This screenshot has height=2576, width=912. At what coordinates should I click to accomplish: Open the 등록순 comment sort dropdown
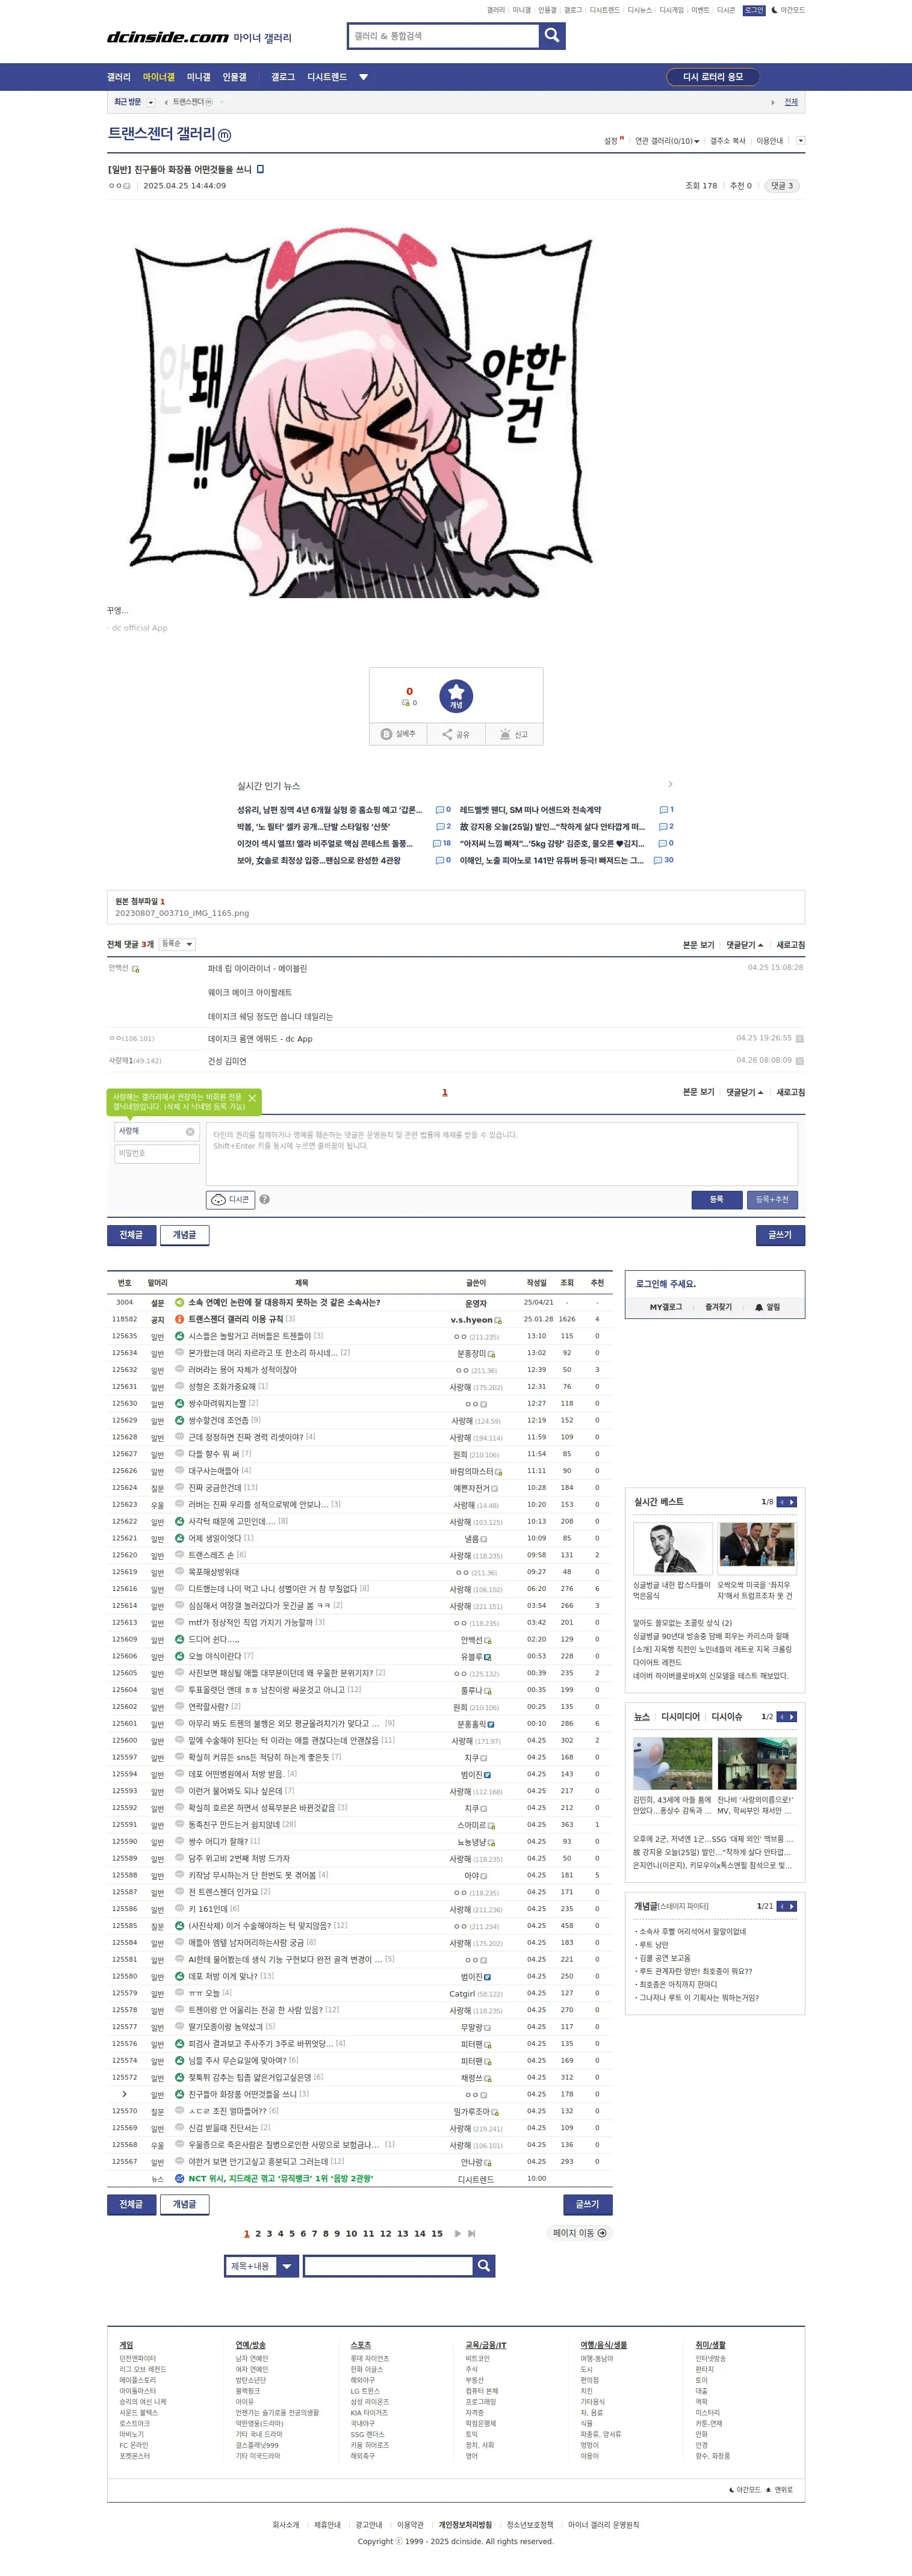[x=177, y=944]
